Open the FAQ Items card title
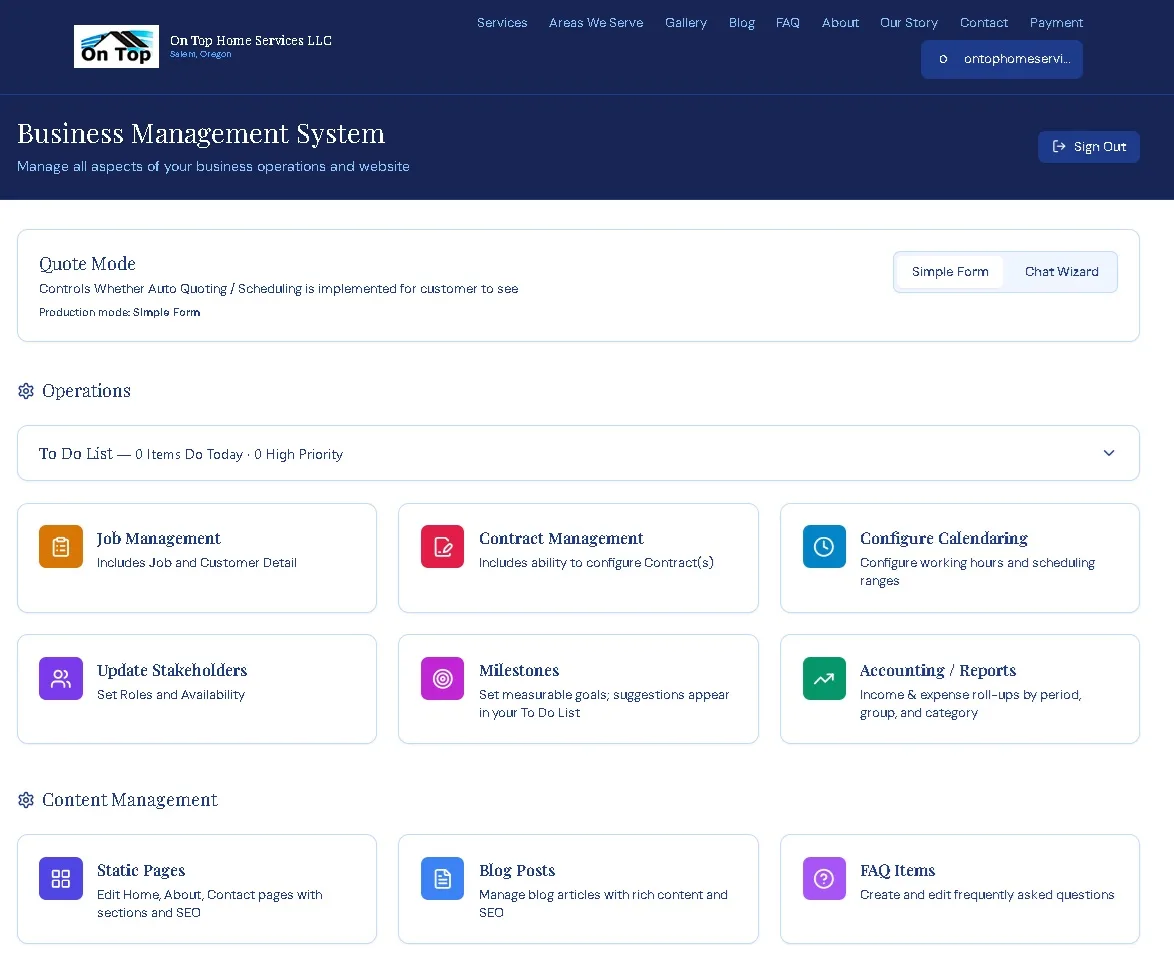The height and width of the screenshot is (958, 1174). pyautogui.click(x=897, y=870)
